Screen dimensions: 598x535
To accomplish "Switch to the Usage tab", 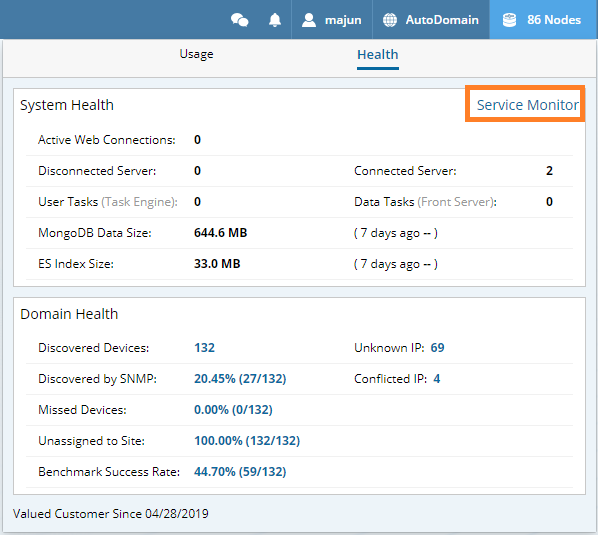I will [x=196, y=54].
